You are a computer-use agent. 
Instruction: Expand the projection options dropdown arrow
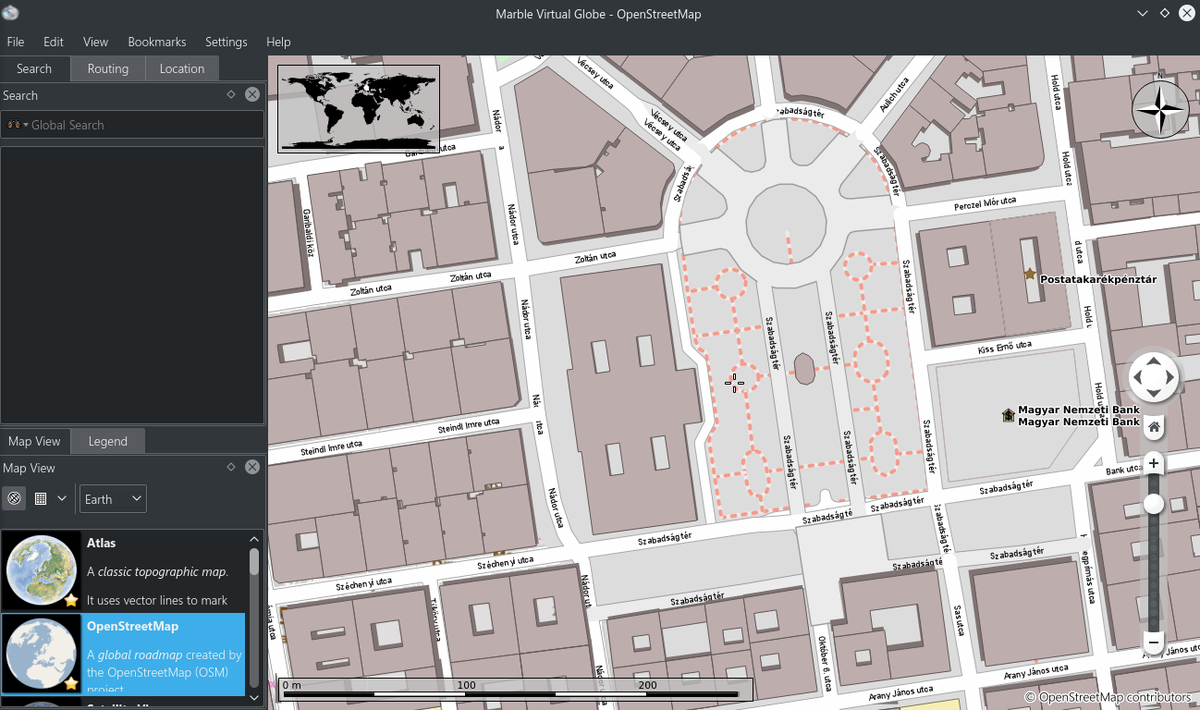coord(62,498)
